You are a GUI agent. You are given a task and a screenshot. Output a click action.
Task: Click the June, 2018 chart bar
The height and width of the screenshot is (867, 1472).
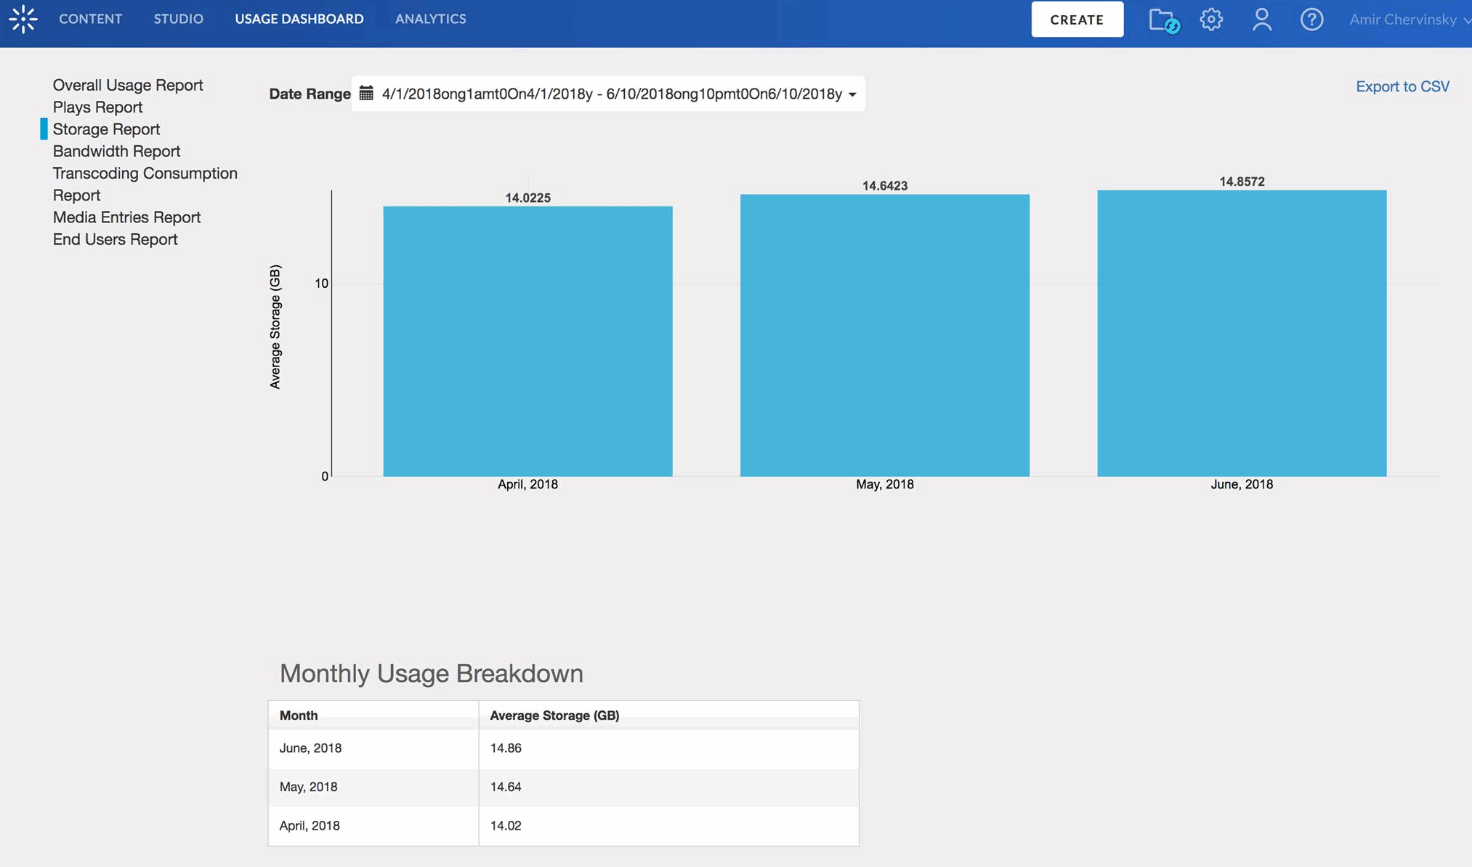pyautogui.click(x=1242, y=333)
